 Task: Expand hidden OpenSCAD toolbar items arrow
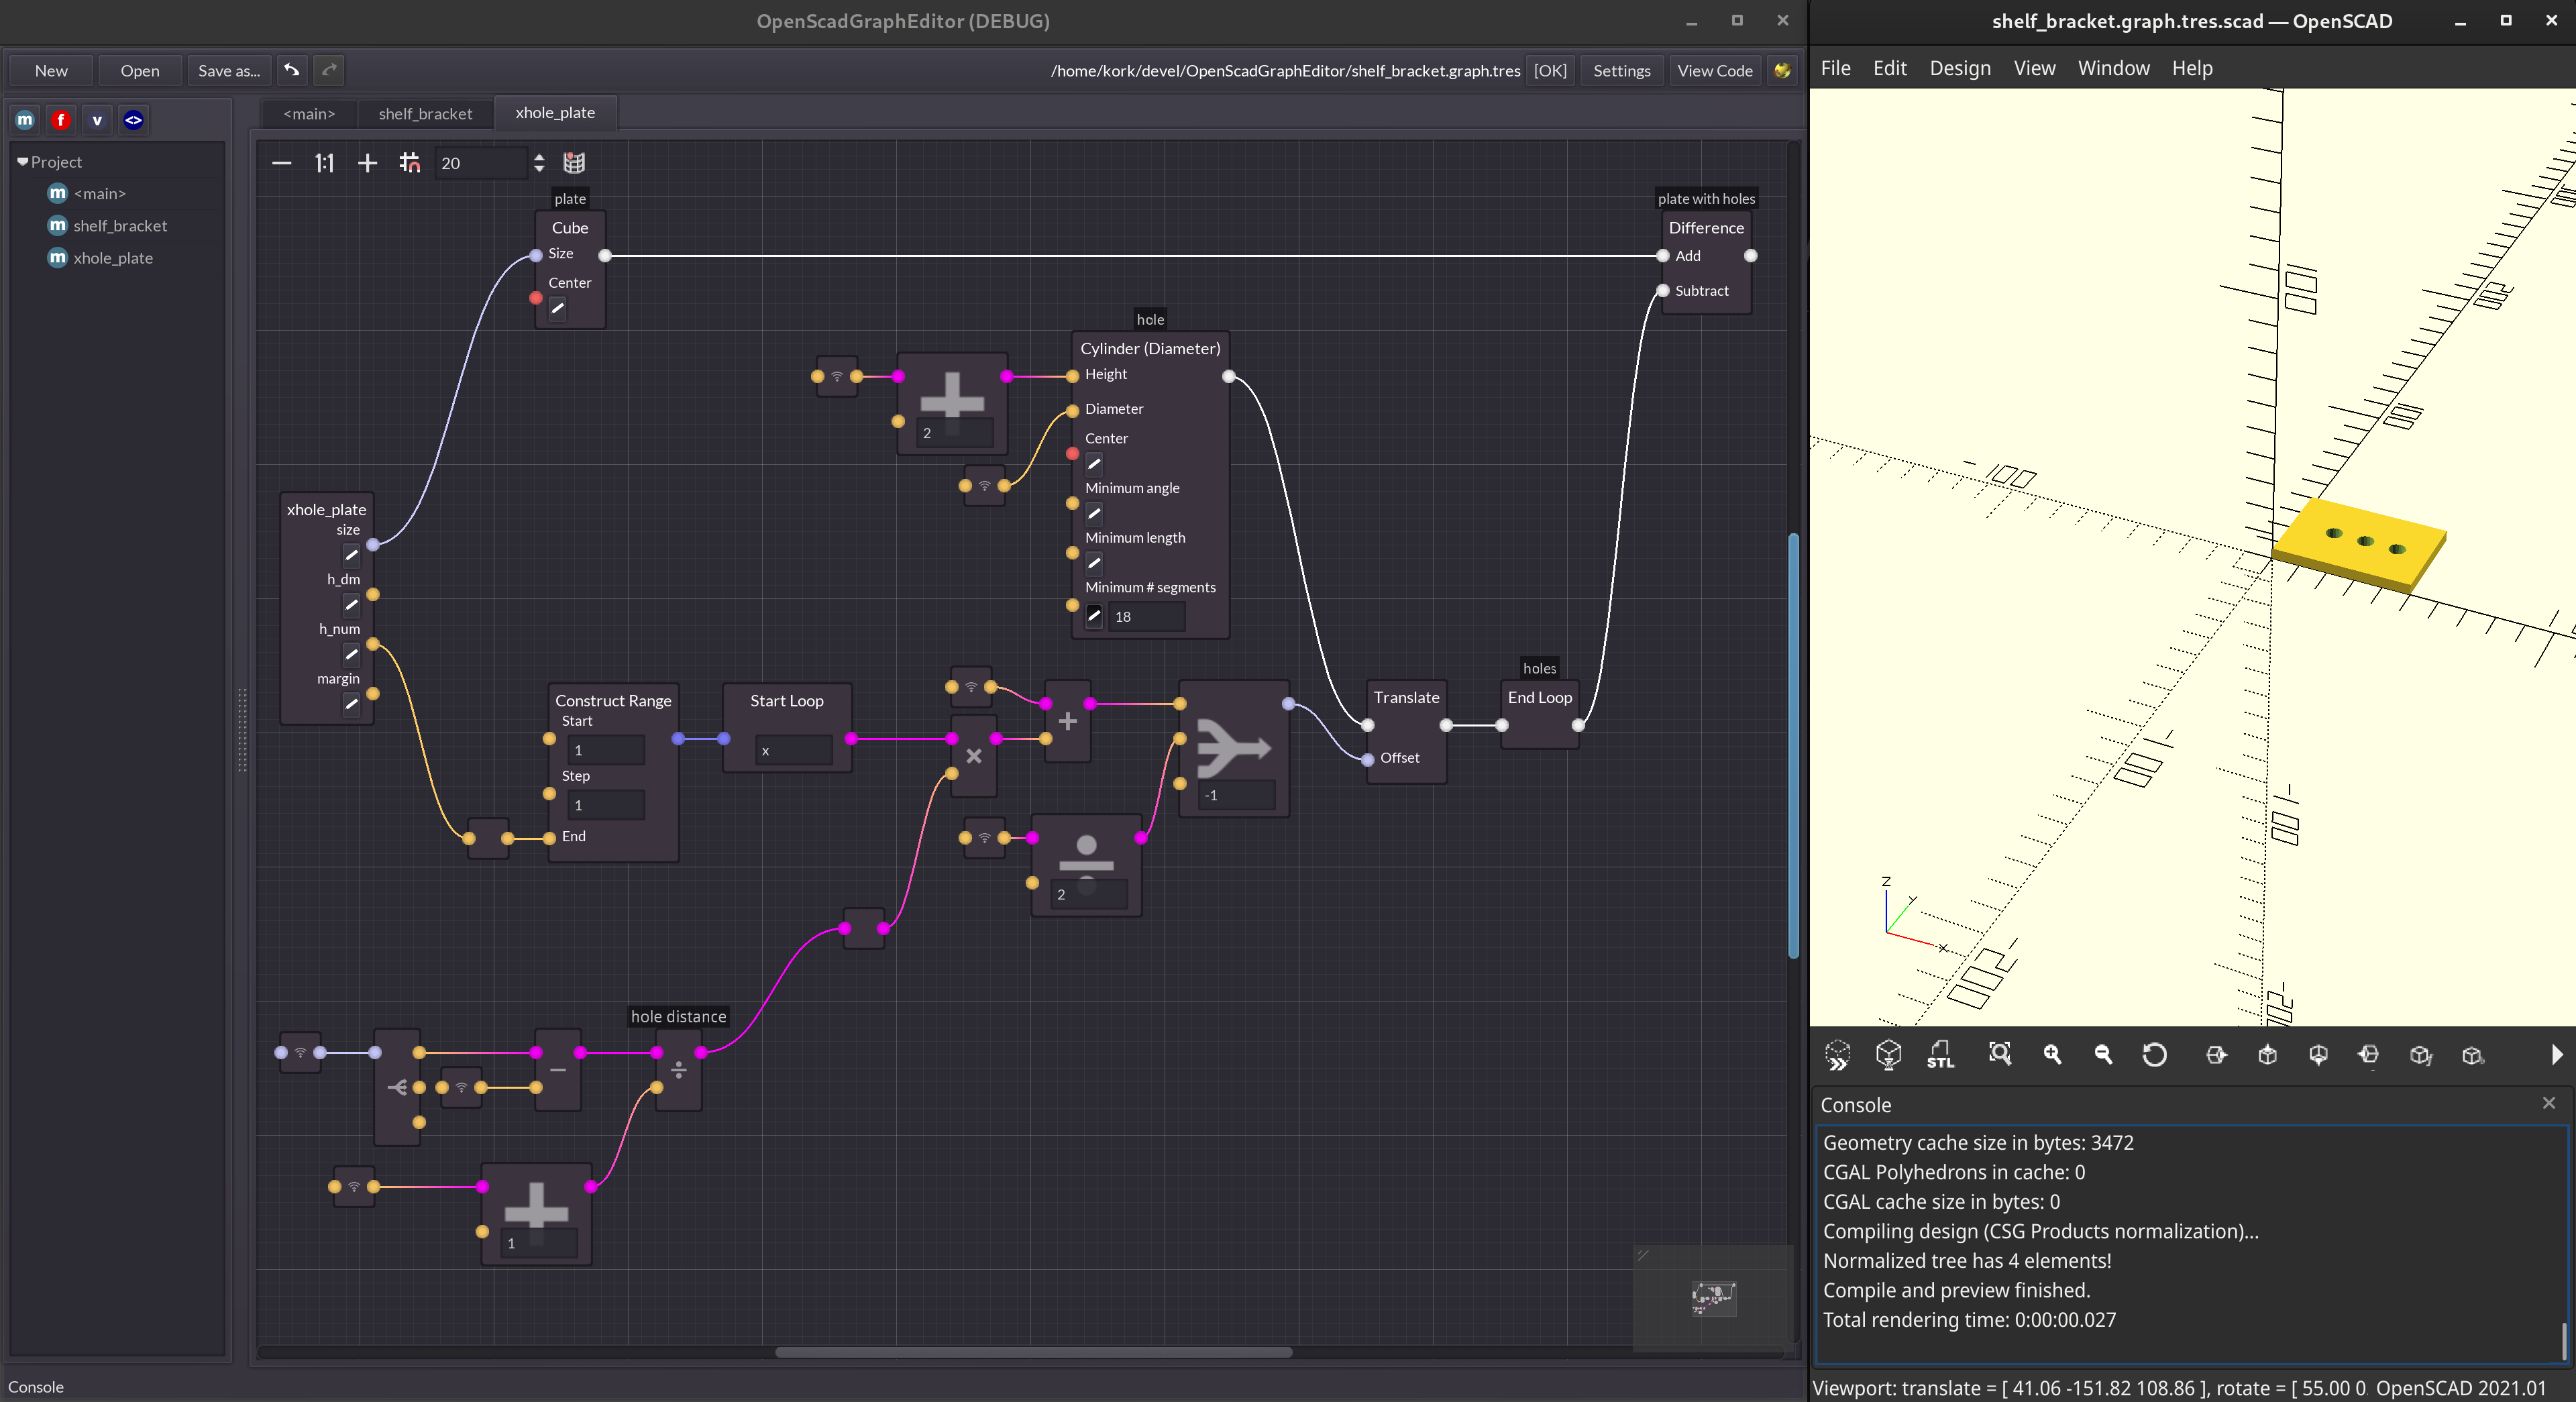(x=2556, y=1055)
